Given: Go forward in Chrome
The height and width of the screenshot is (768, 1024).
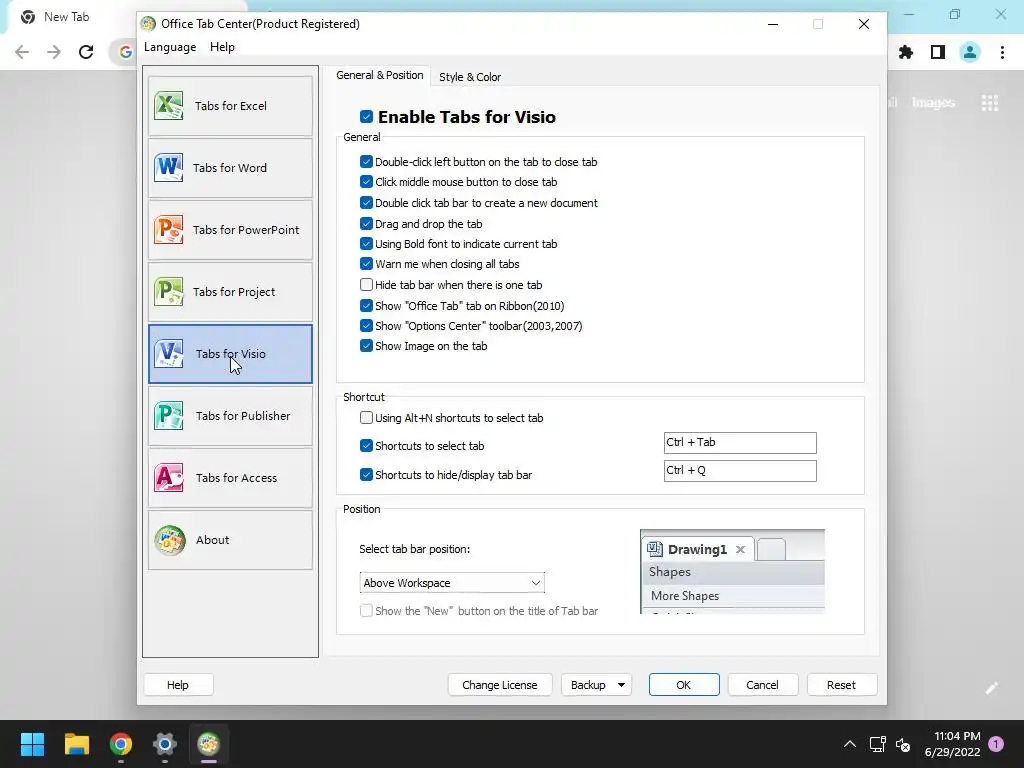Looking at the screenshot, I should 54,52.
